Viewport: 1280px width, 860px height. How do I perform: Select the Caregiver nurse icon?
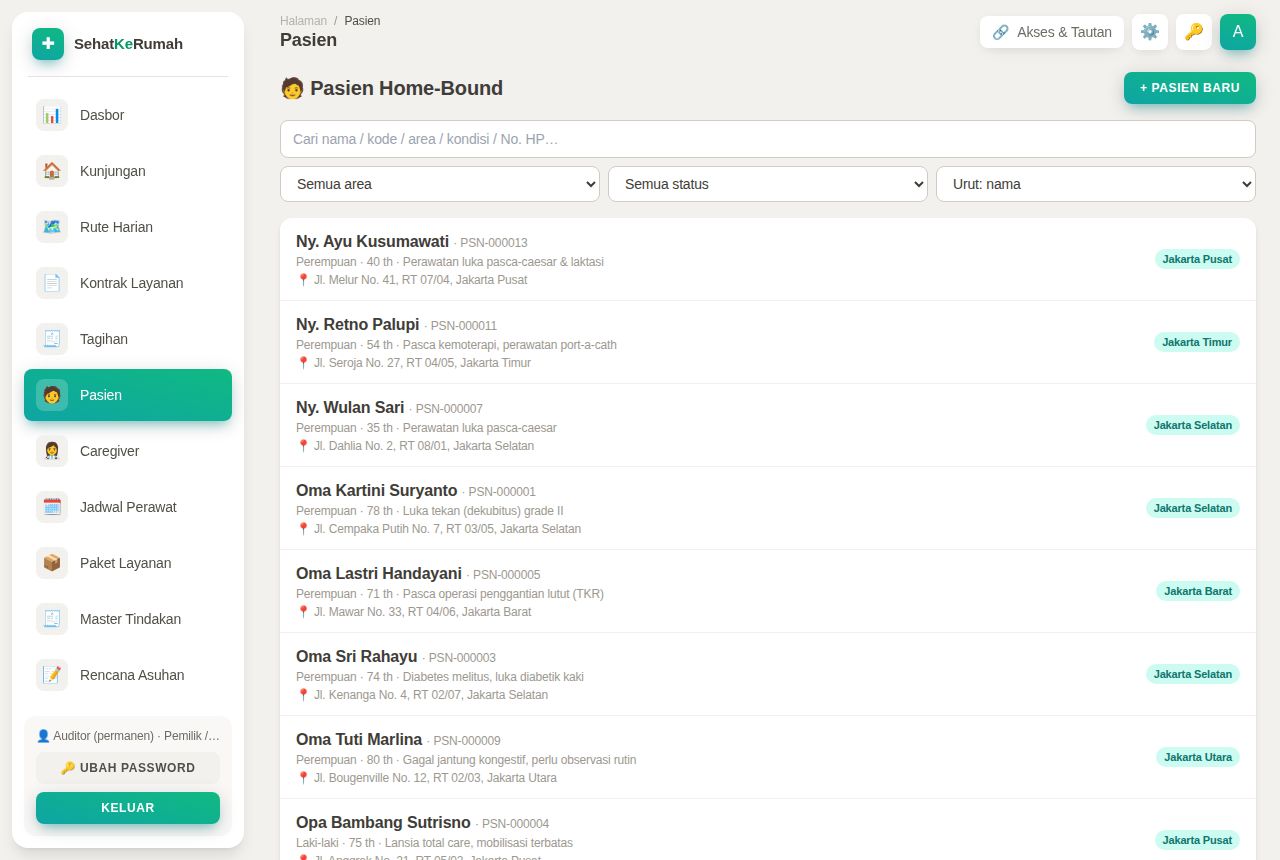click(52, 451)
